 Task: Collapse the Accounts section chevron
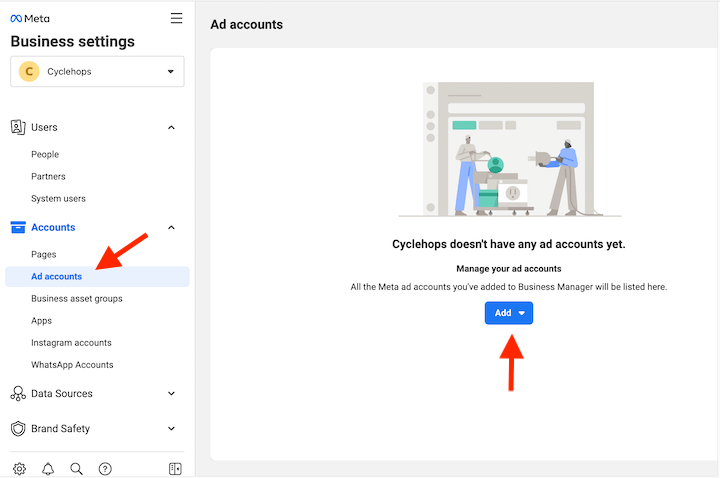(171, 228)
